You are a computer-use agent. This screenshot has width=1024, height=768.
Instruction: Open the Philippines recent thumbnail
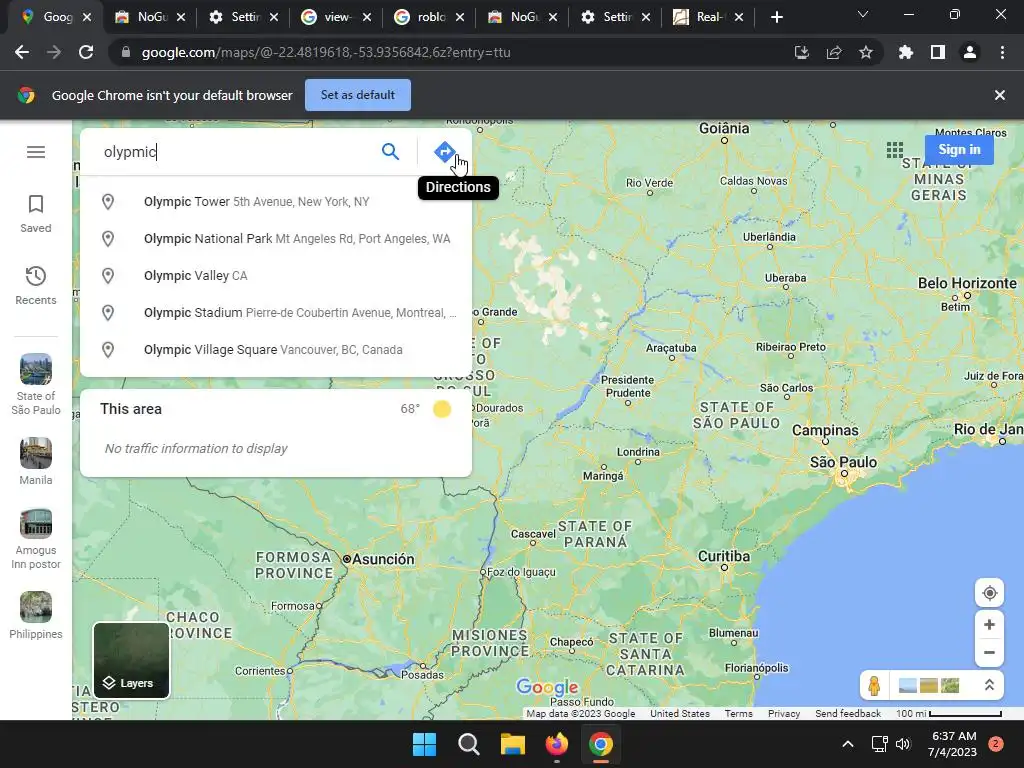(x=36, y=615)
